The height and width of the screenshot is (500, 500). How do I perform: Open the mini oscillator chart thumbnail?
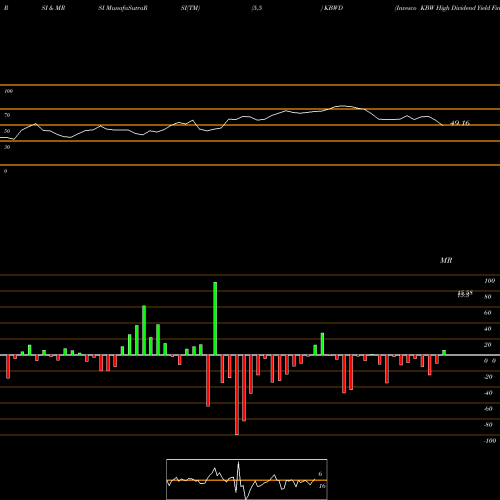247,479
